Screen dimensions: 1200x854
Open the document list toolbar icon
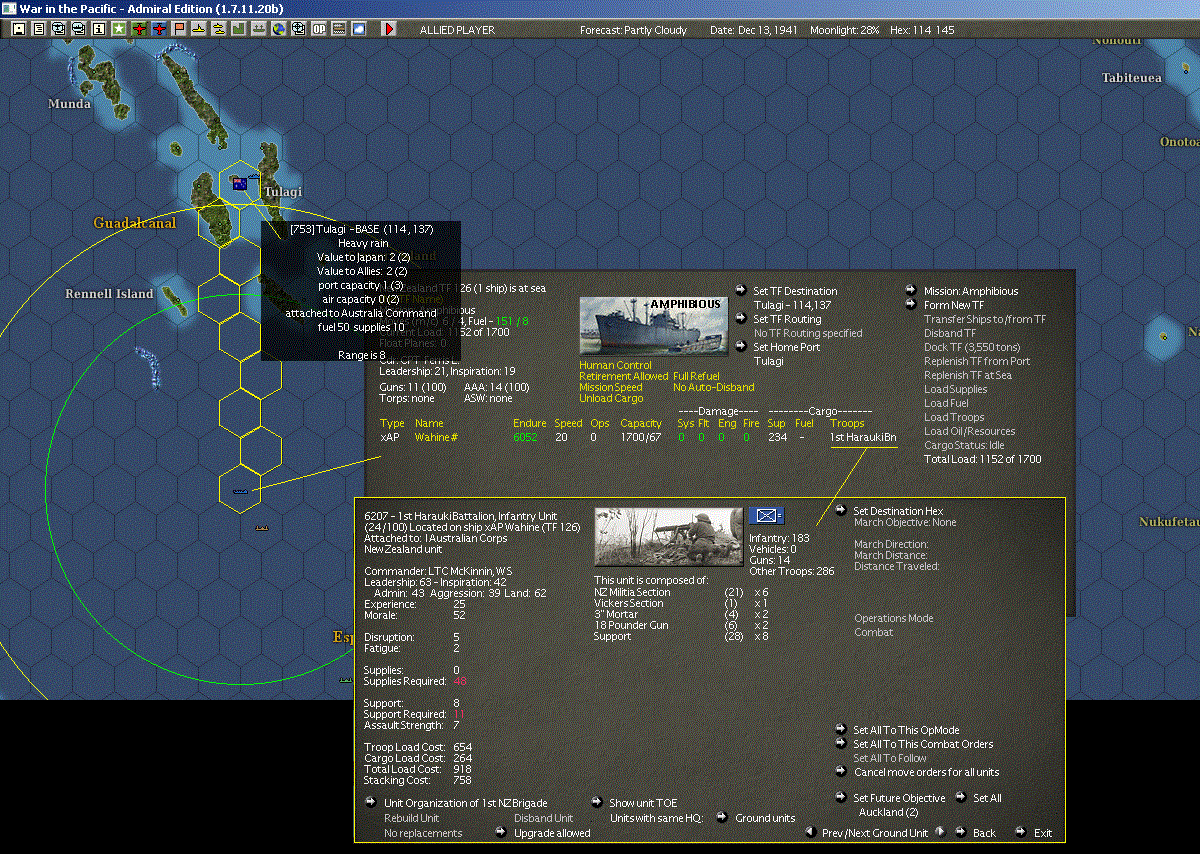[x=39, y=29]
